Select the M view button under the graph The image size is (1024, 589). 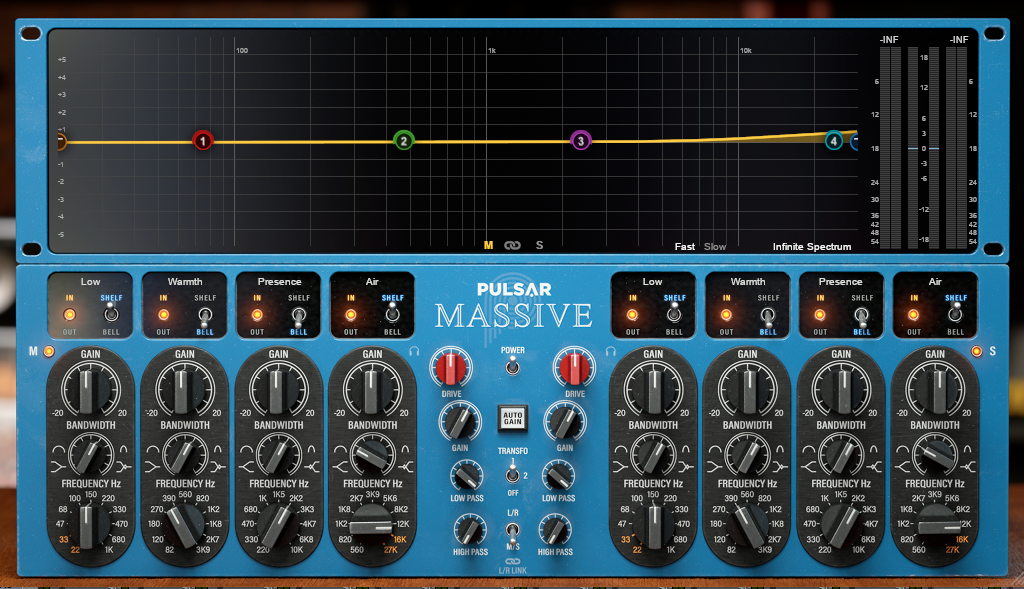[x=488, y=246]
